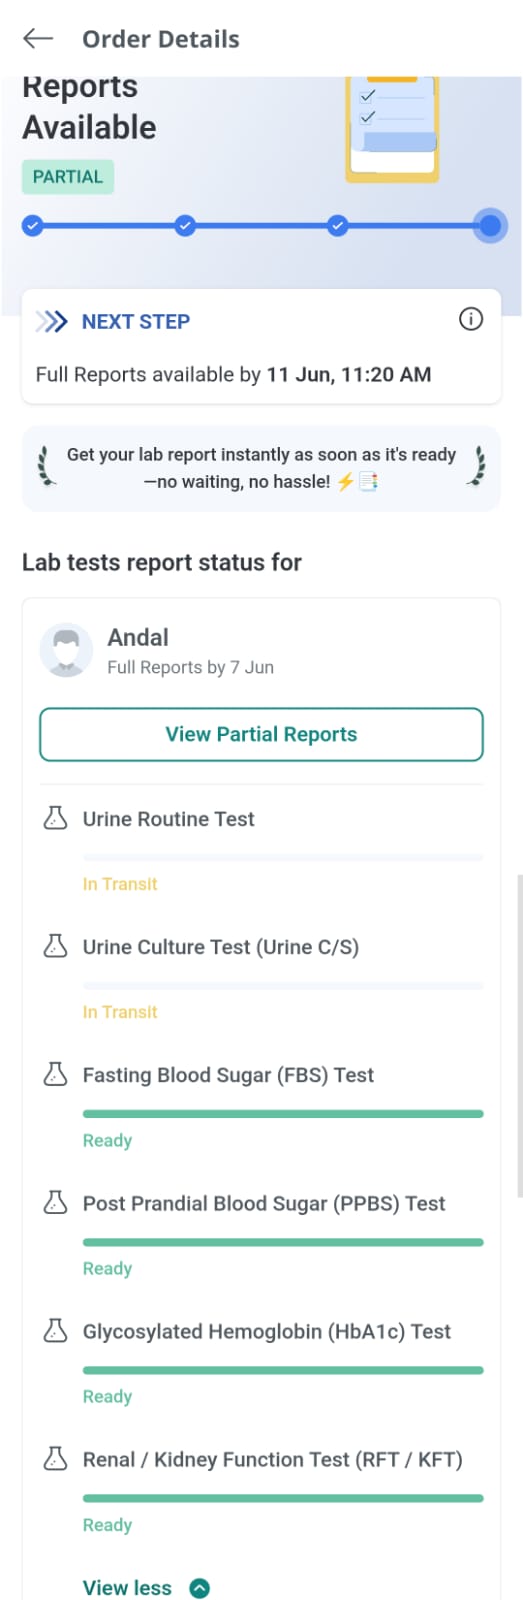Tap the flask icon beside Fasting Blood Sugar Test
Image resolution: width=523 pixels, height=1600 pixels.
point(56,1075)
